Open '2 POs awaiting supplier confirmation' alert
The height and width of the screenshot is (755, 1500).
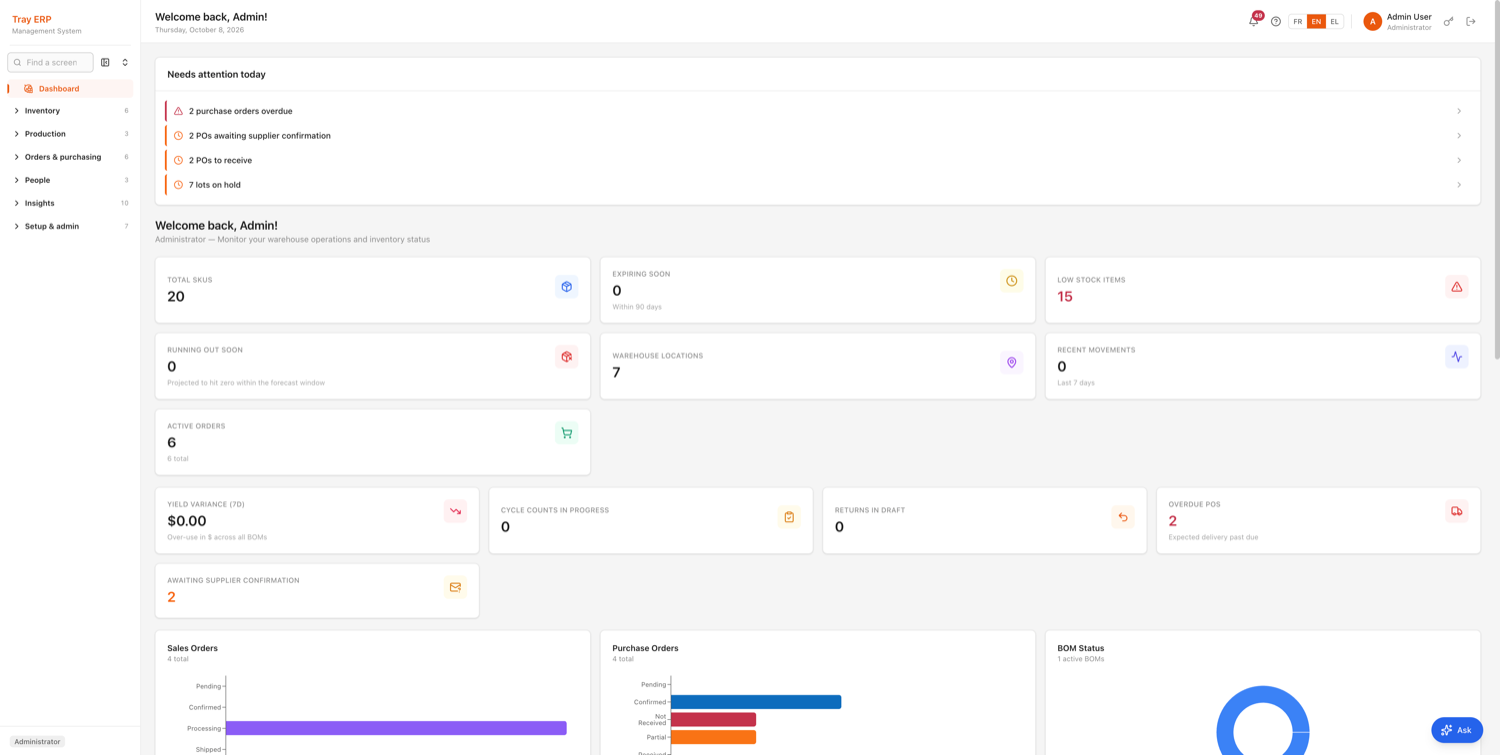pyautogui.click(x=817, y=136)
